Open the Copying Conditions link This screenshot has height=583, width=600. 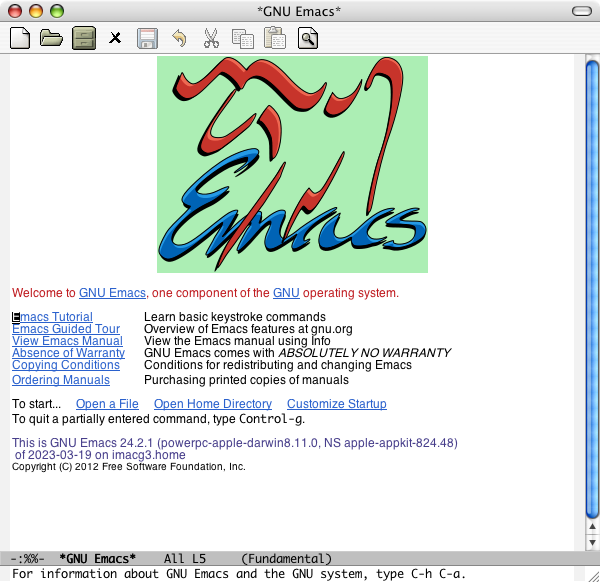tap(66, 365)
